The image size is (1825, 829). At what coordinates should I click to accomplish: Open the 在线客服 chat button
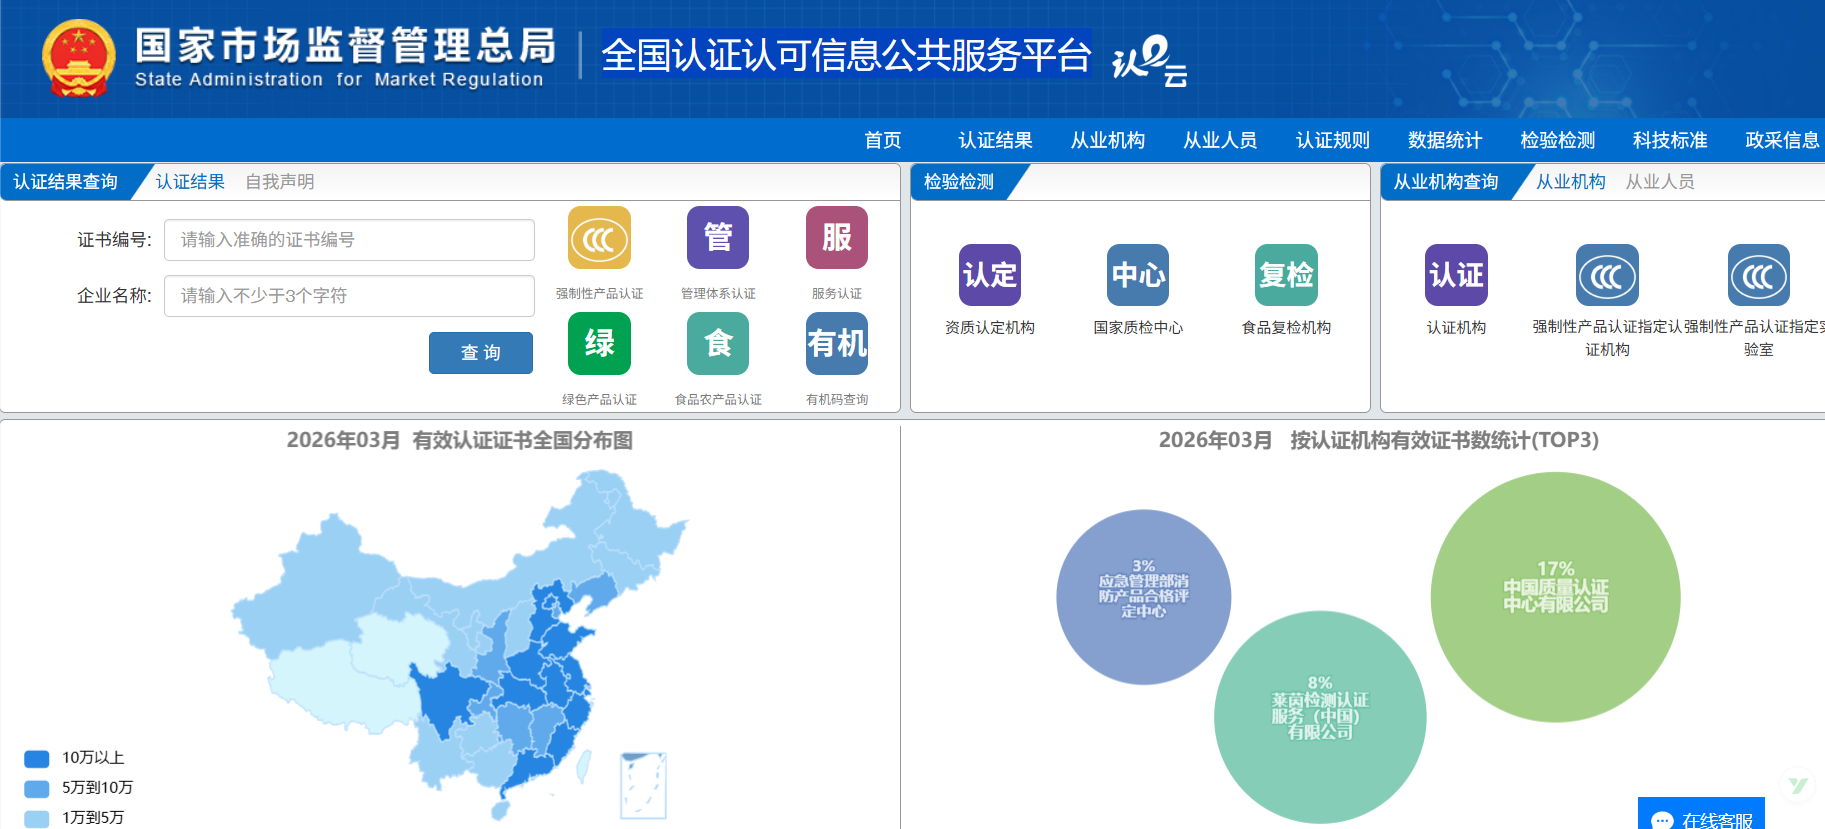[x=1702, y=819]
